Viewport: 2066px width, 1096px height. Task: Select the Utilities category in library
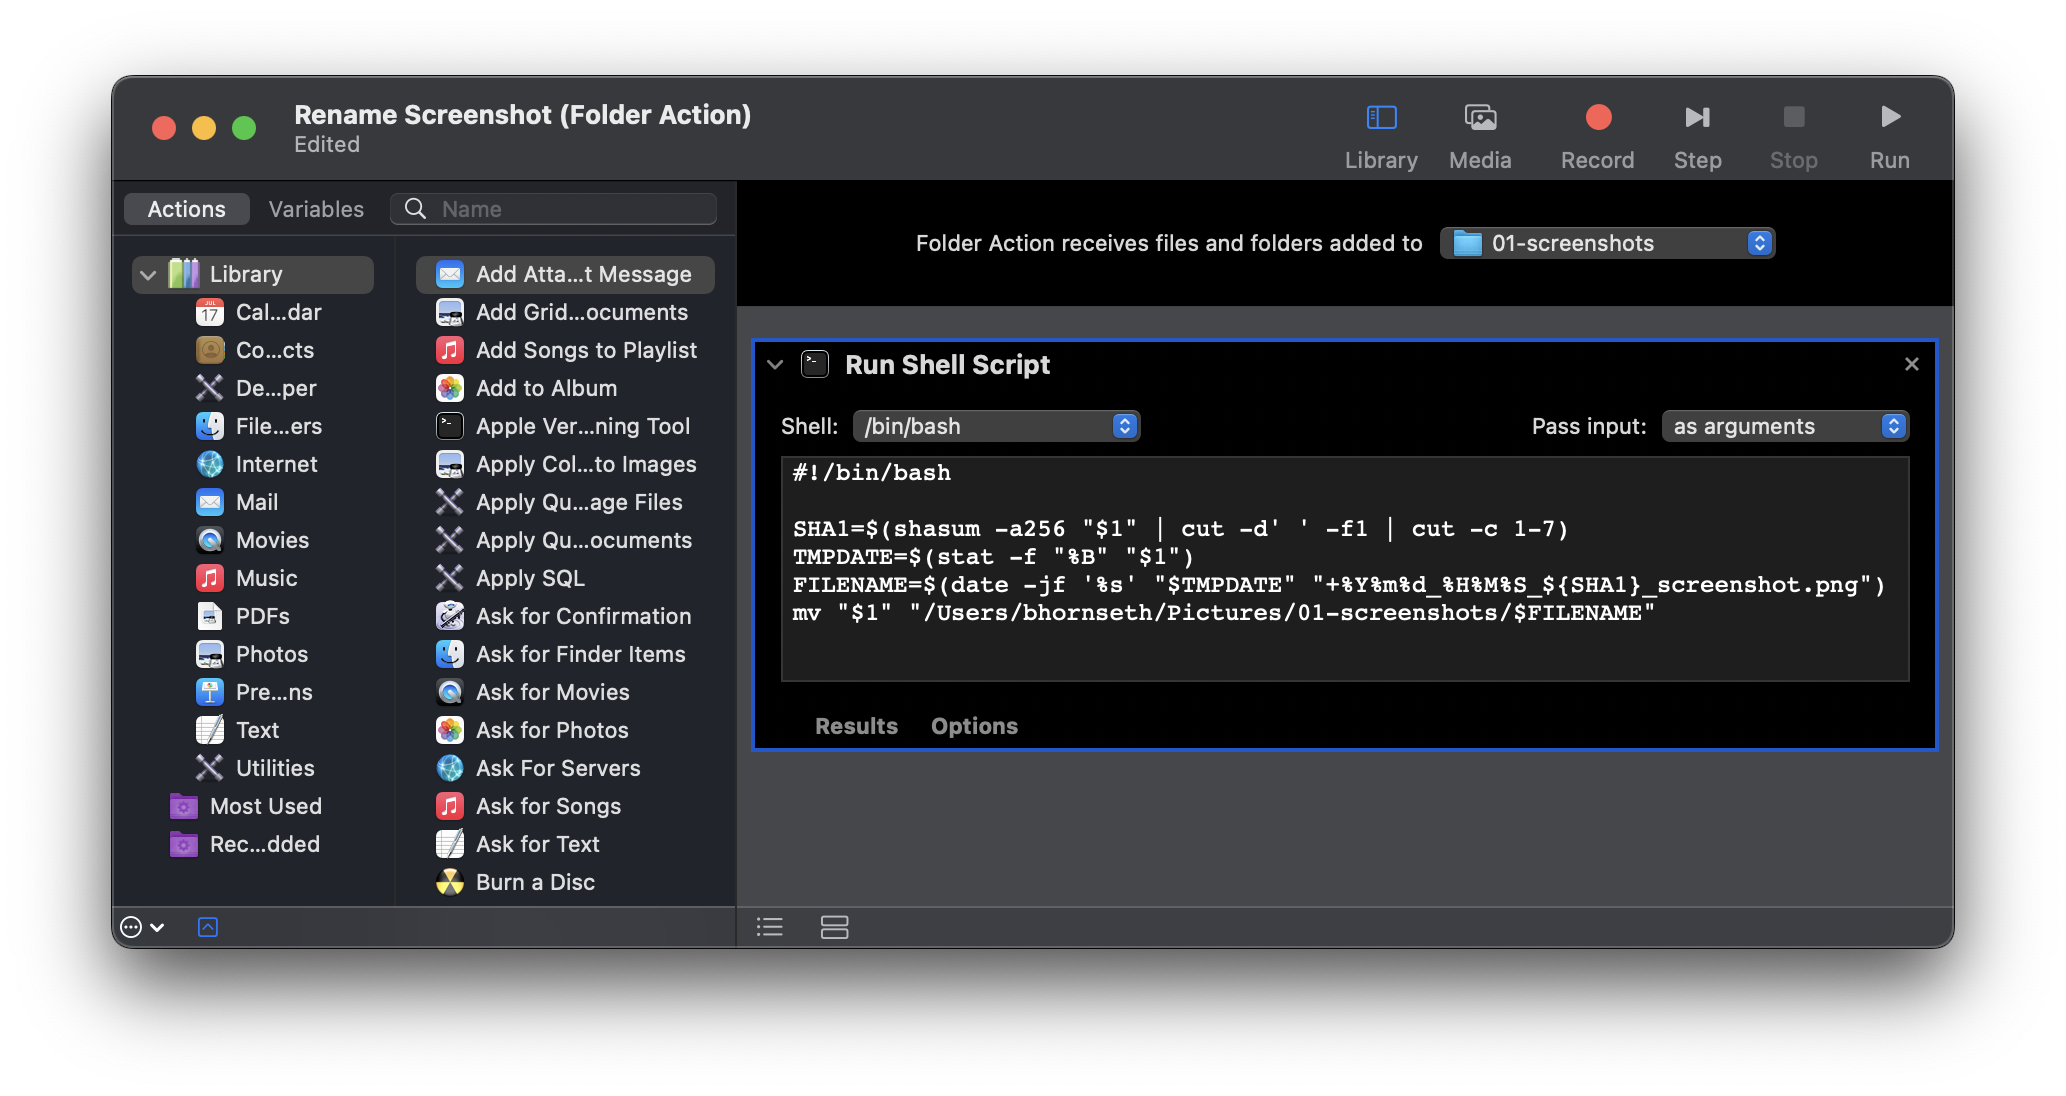275,768
